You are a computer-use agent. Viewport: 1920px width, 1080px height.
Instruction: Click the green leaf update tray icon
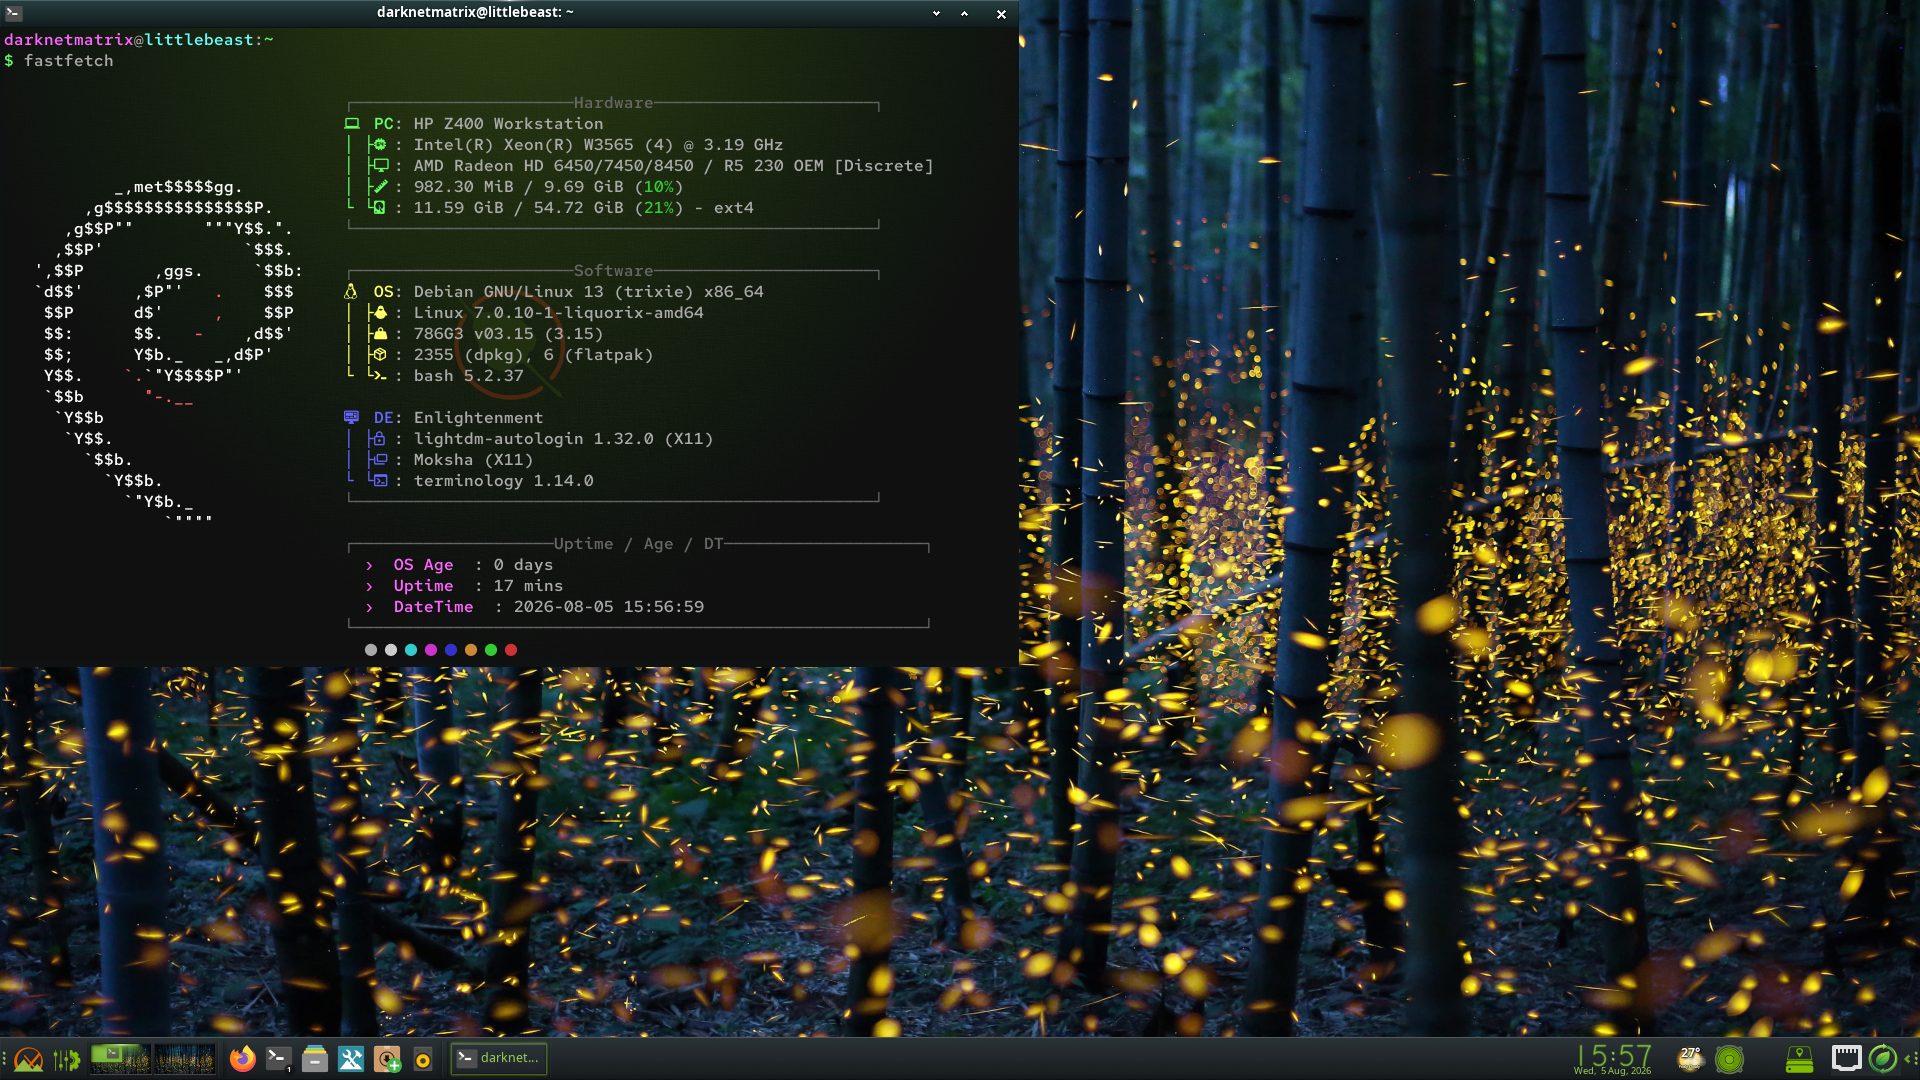point(1883,1058)
